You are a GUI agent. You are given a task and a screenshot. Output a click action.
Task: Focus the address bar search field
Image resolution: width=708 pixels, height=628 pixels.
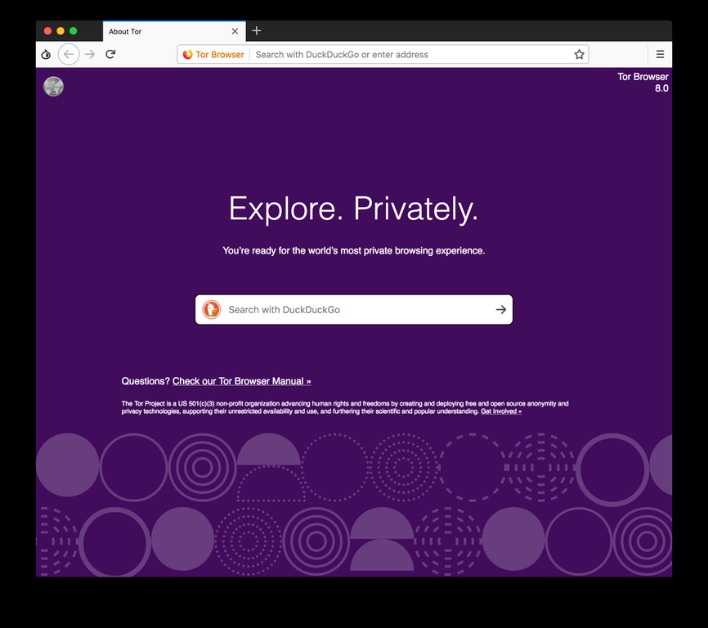(x=411, y=55)
